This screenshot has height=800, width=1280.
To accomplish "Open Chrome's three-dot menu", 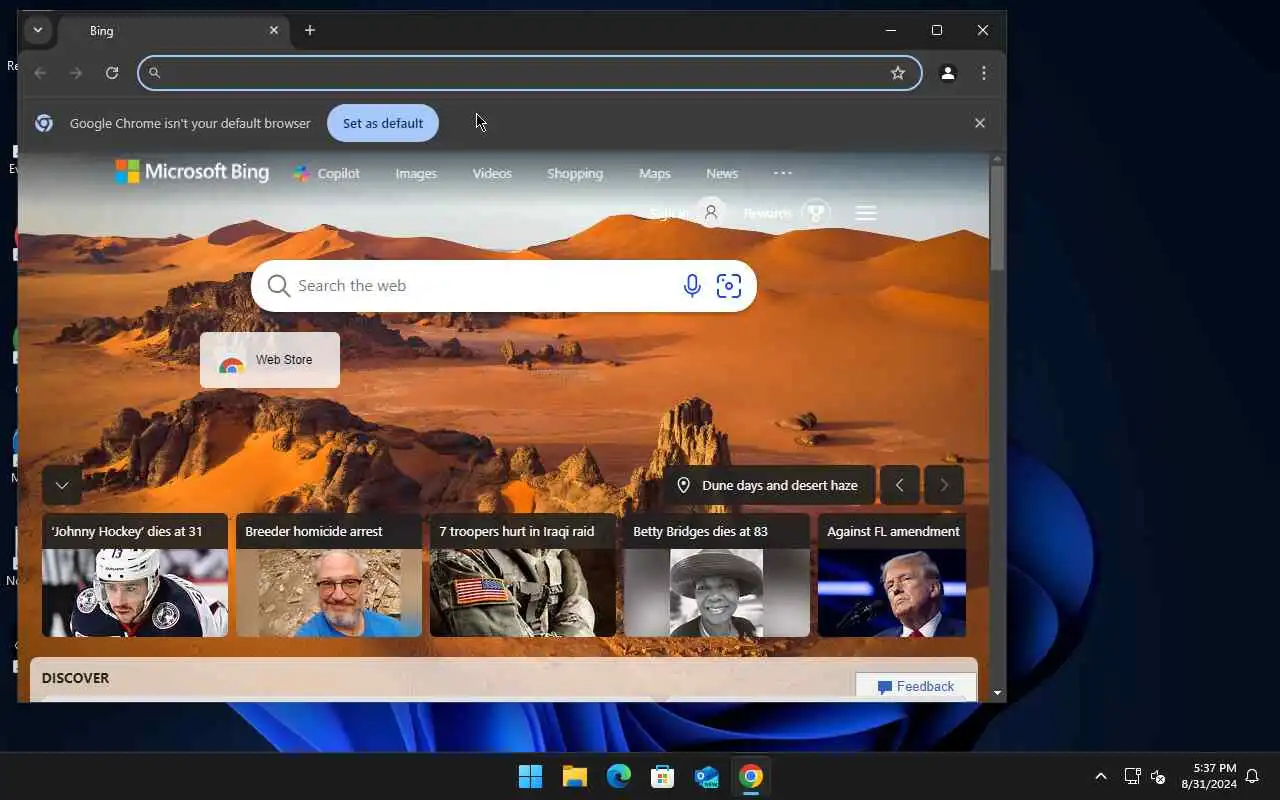I will (984, 73).
